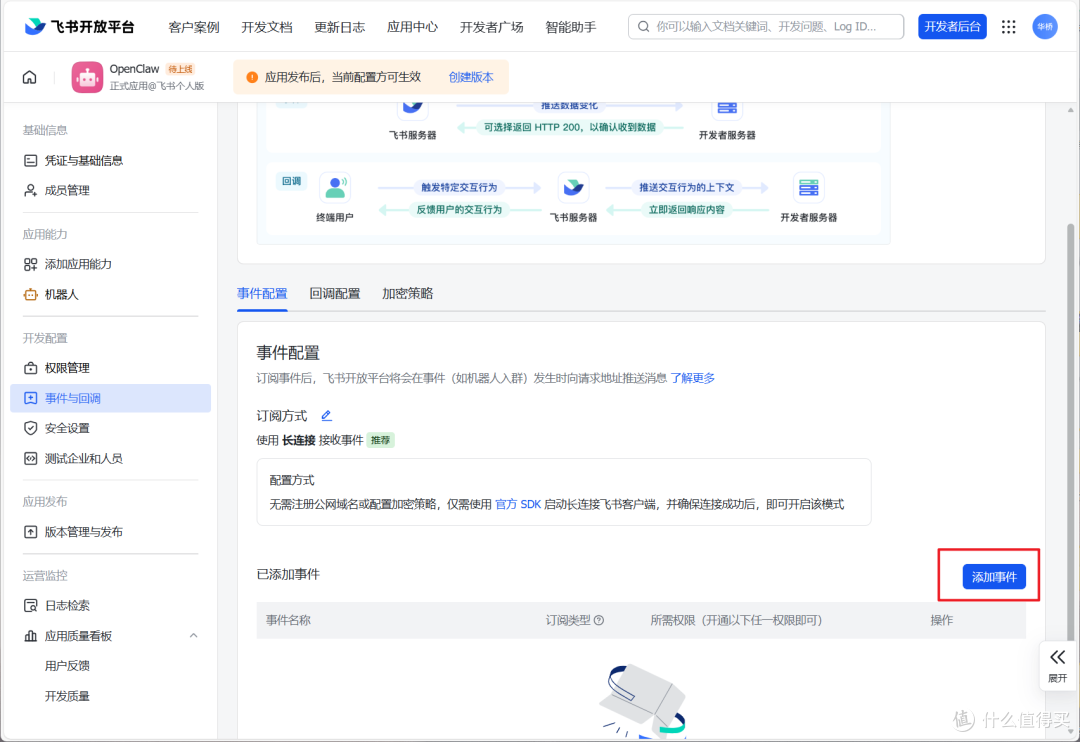Click the double-chevron 展开 panel icon
The height and width of the screenshot is (742, 1080).
pos(1057,657)
